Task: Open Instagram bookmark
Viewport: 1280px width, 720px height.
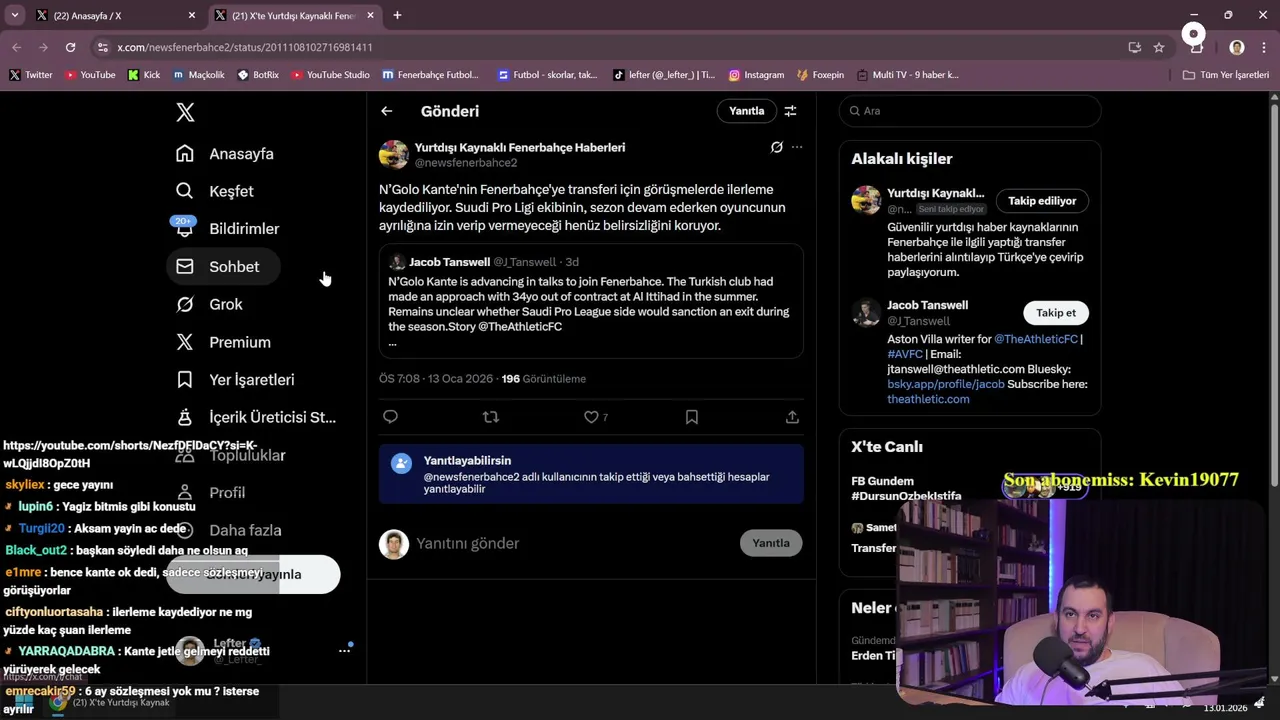Action: tap(756, 75)
